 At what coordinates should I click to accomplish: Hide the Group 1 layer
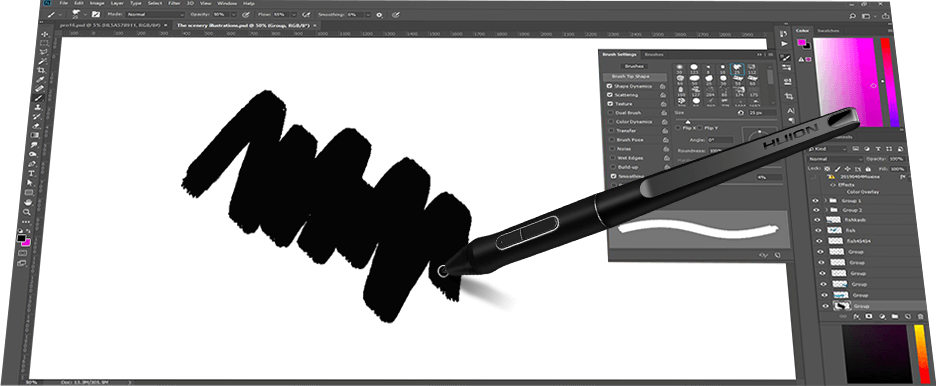click(816, 200)
